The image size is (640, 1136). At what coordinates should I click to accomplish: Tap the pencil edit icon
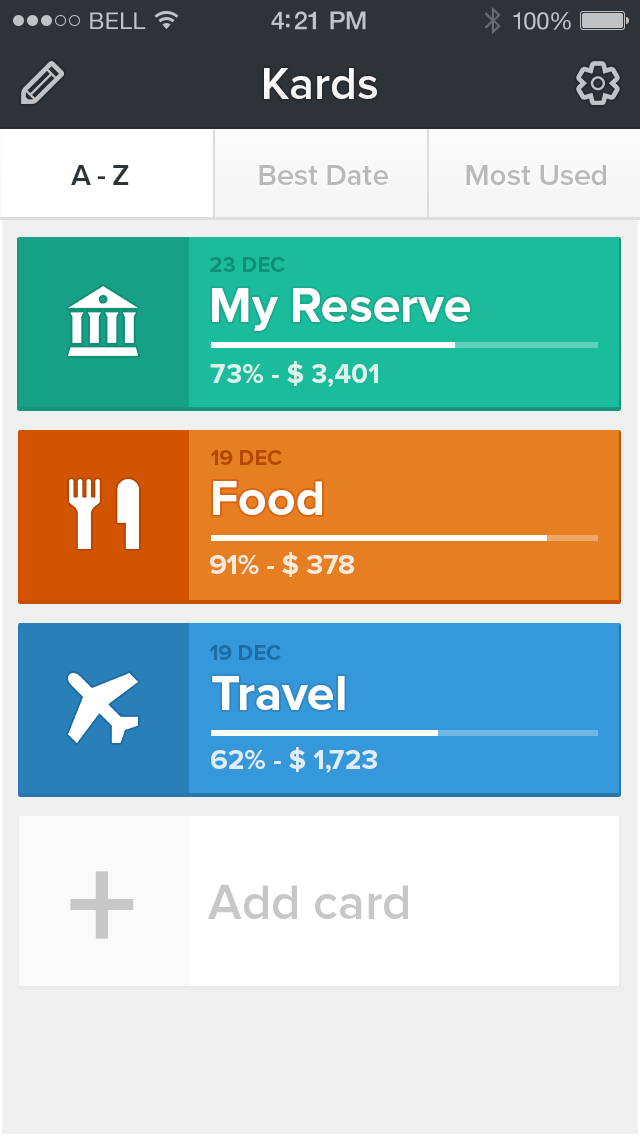pyautogui.click(x=42, y=84)
